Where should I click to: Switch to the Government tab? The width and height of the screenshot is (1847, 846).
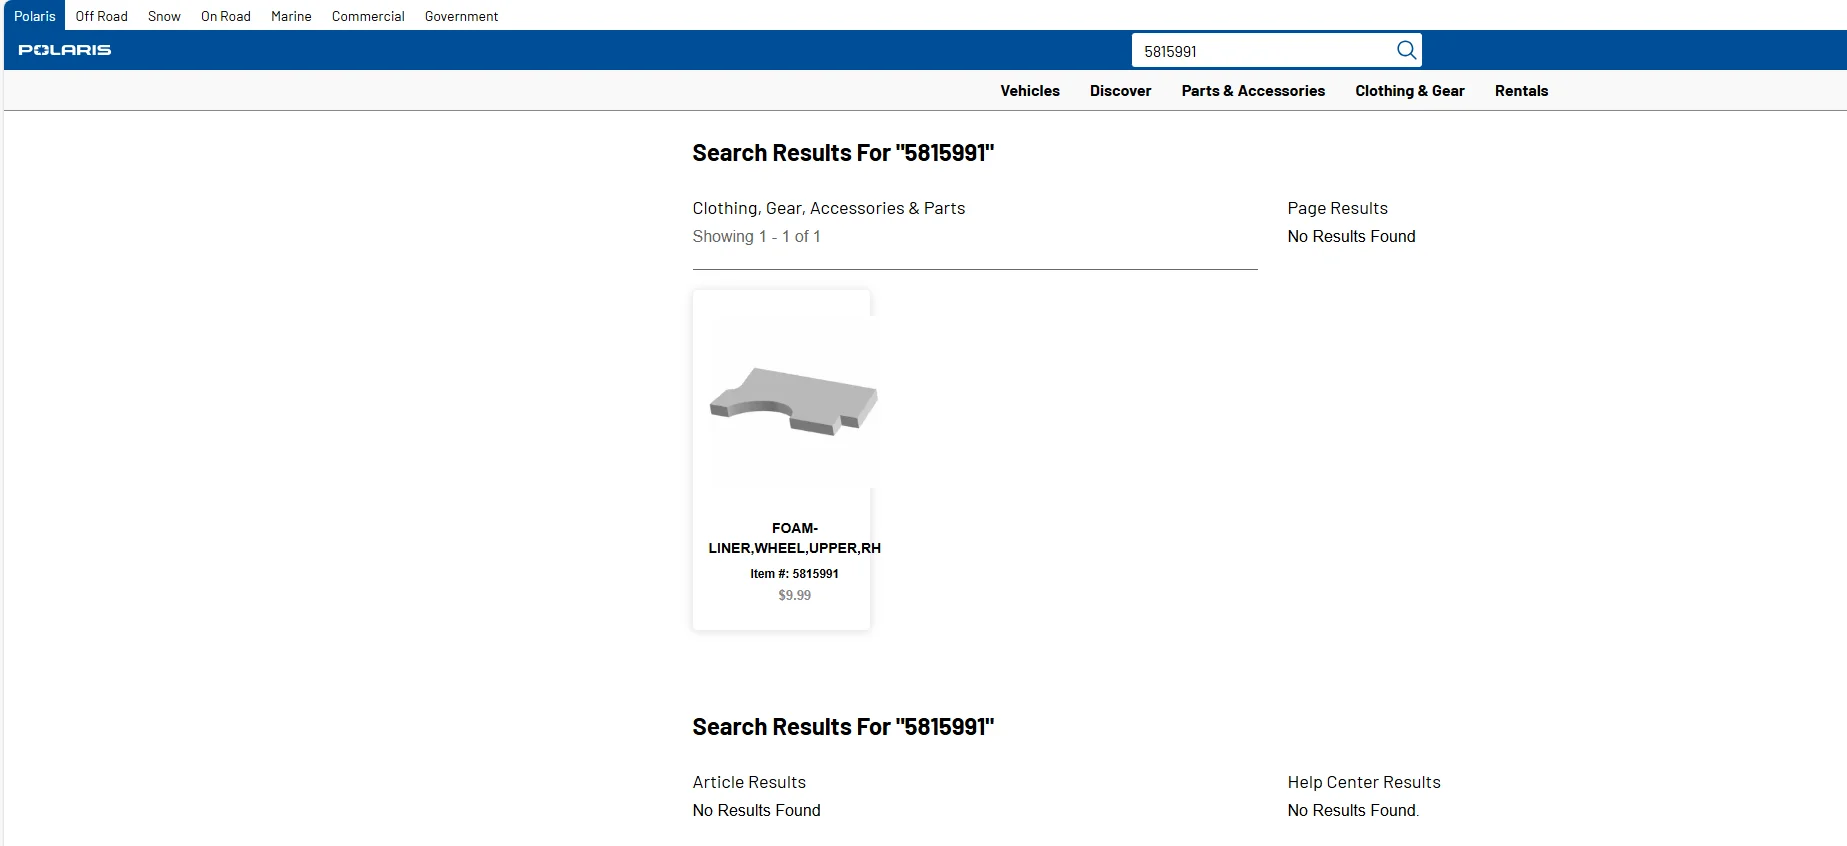click(461, 16)
